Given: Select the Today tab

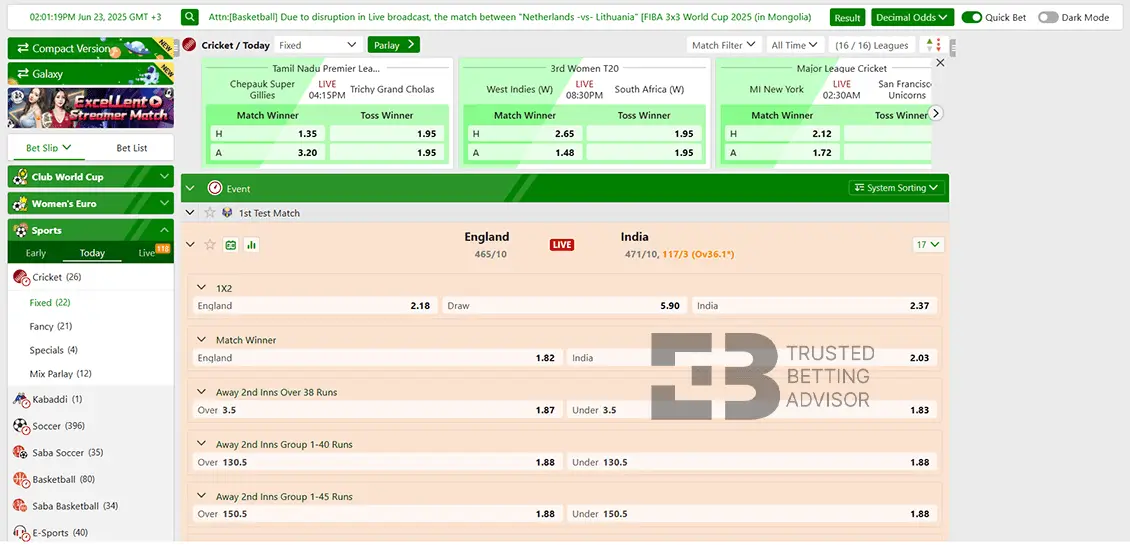Looking at the screenshot, I should [92, 253].
